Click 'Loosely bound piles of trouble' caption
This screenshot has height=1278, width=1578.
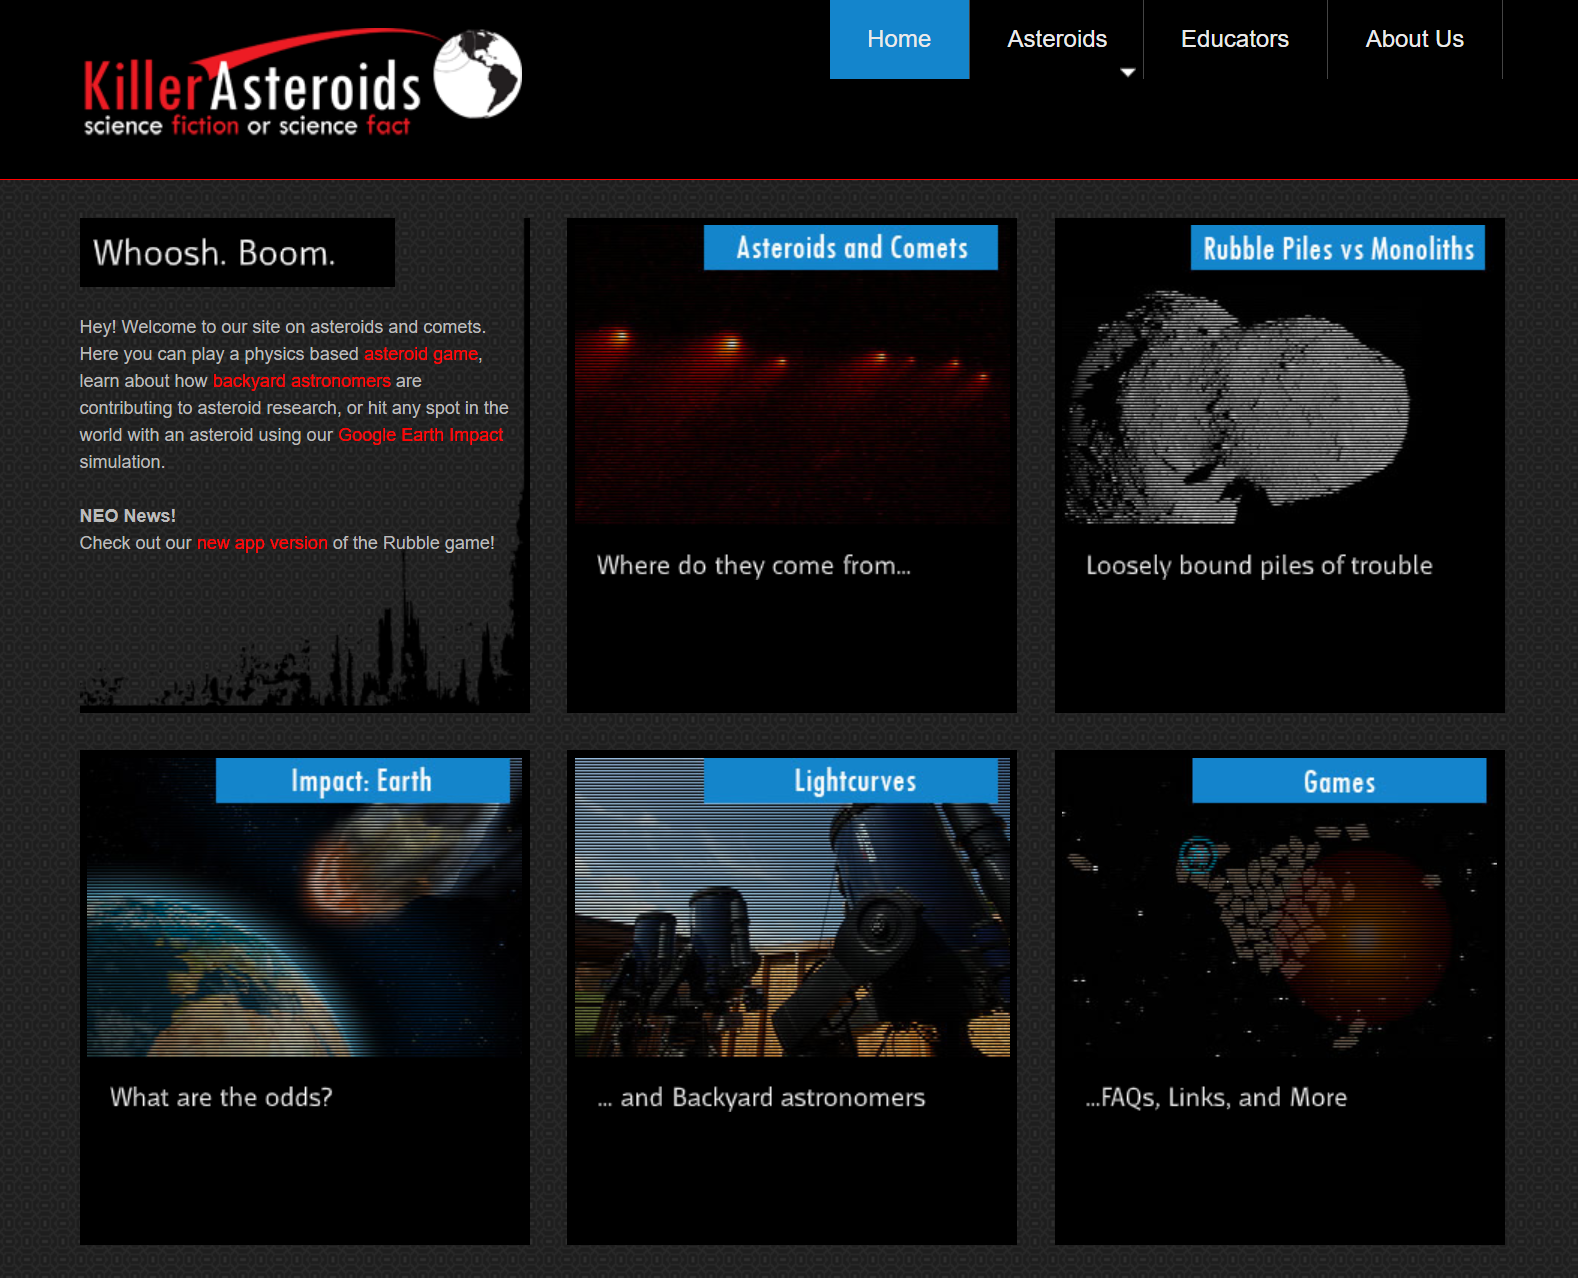coord(1259,565)
